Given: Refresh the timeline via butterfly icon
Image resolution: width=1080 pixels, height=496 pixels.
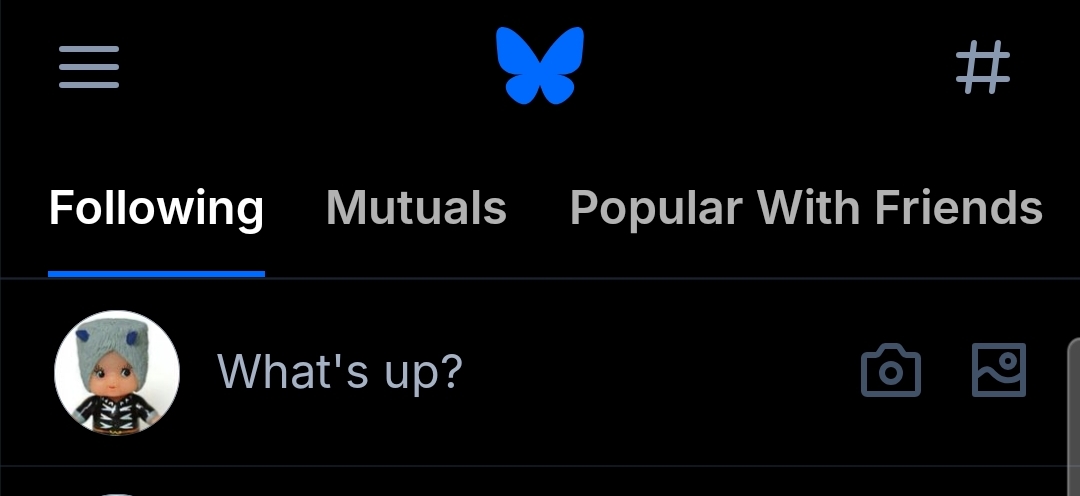Looking at the screenshot, I should pos(540,65).
